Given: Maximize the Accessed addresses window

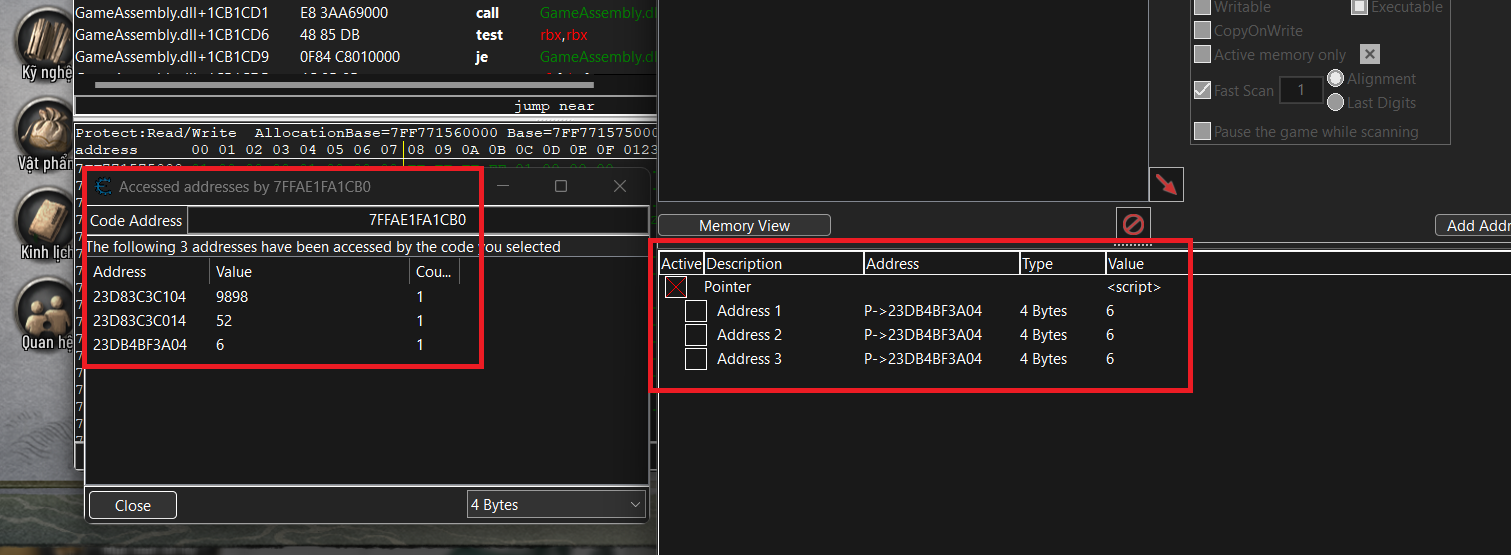Looking at the screenshot, I should (x=561, y=186).
